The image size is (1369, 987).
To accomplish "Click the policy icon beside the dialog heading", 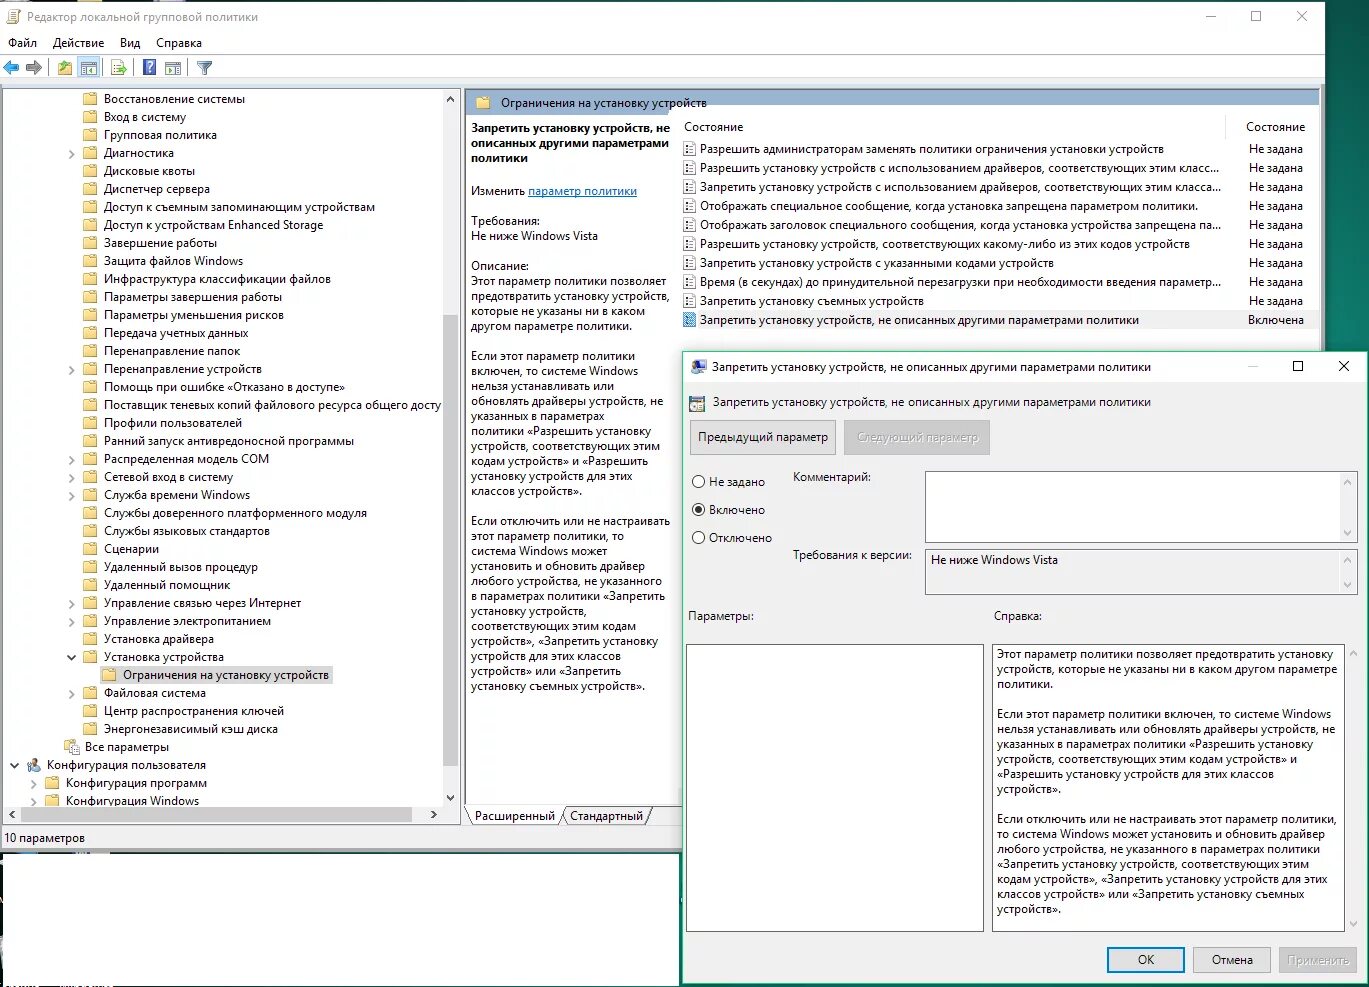I will pos(697,403).
